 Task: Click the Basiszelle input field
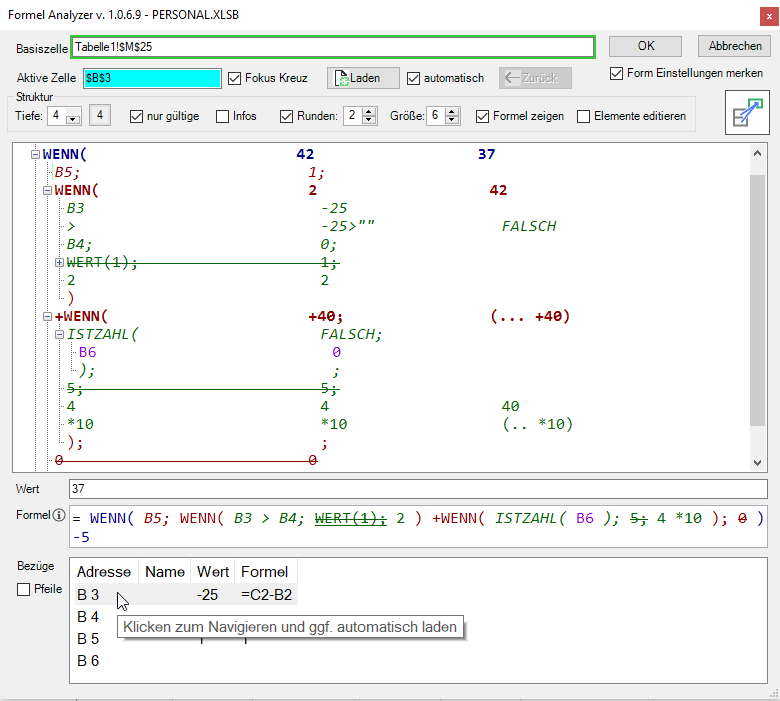[x=333, y=47]
